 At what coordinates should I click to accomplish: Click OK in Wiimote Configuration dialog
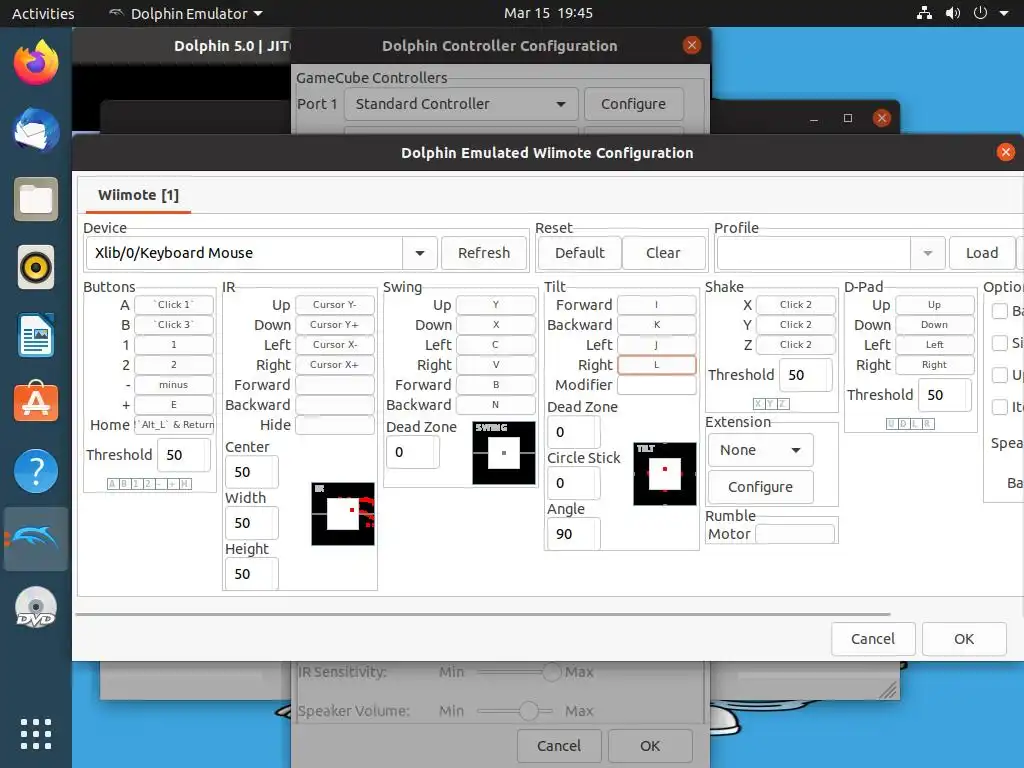coord(964,639)
